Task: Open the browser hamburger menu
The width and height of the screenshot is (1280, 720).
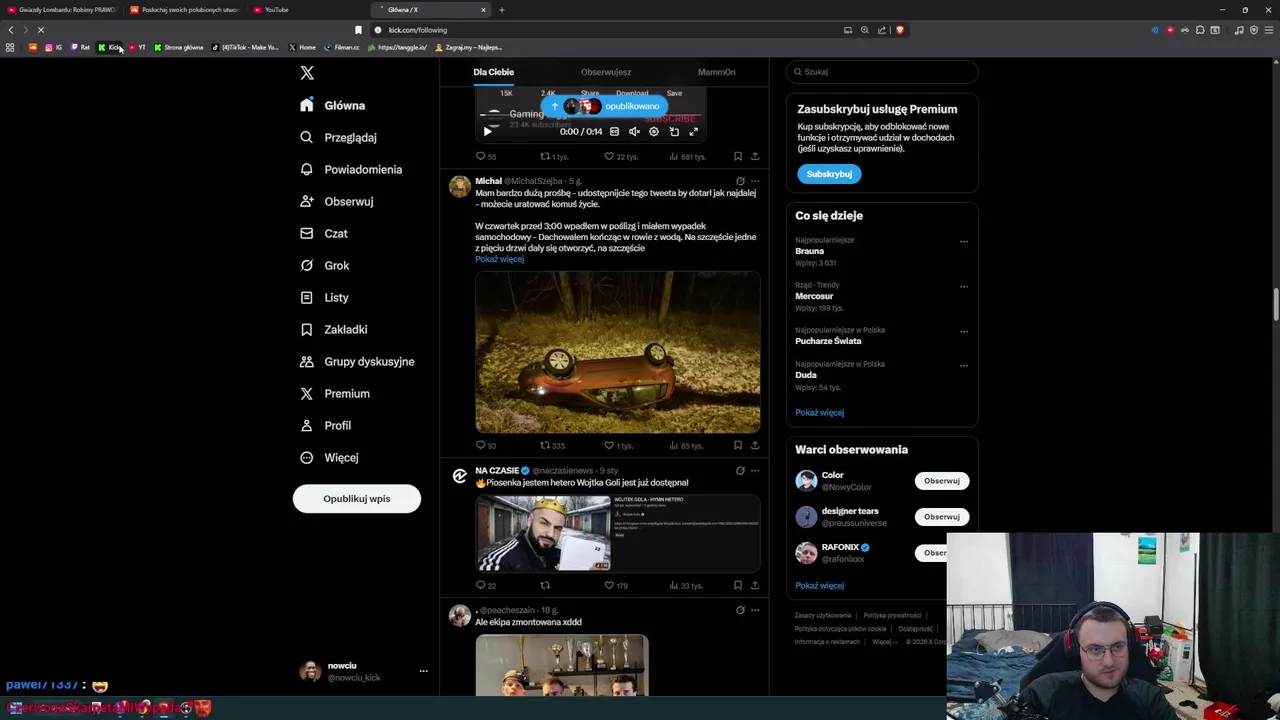Action: pos(1269,30)
